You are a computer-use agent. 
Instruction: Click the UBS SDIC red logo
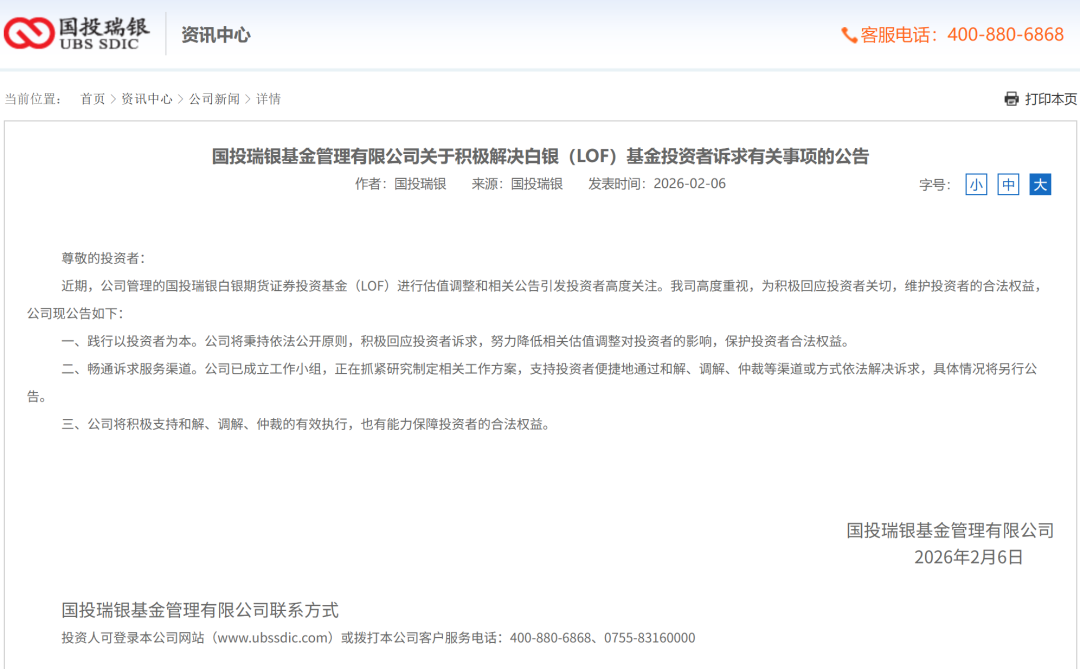point(28,33)
